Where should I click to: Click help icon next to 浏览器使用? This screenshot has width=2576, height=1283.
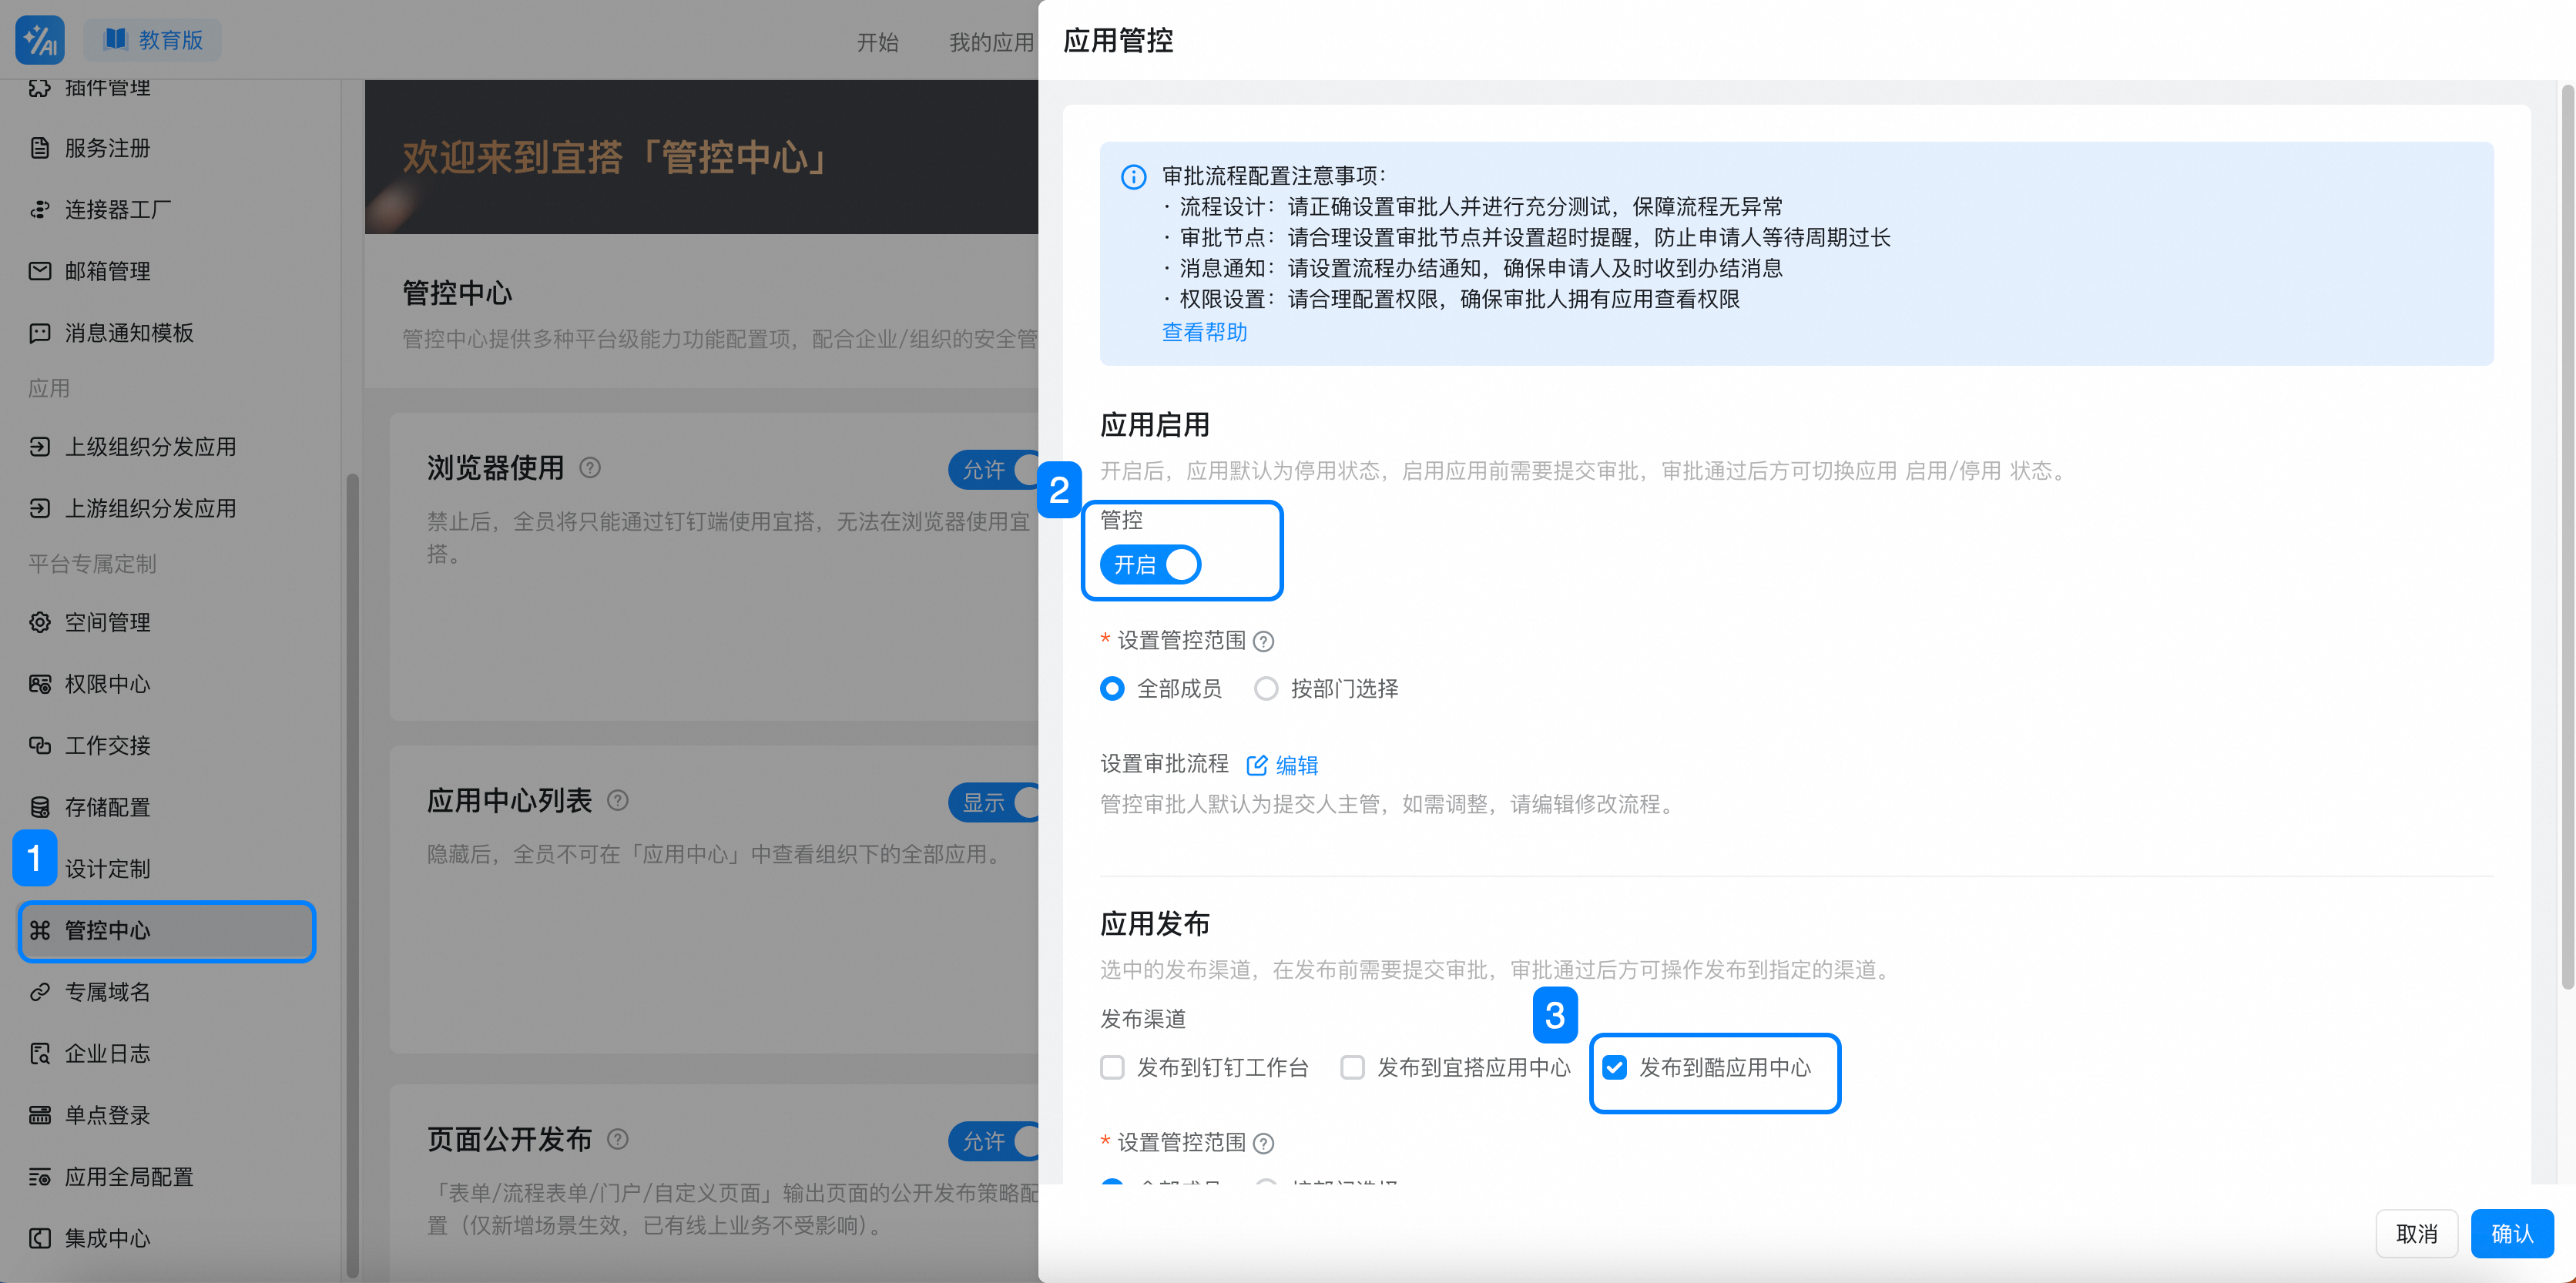[590, 468]
